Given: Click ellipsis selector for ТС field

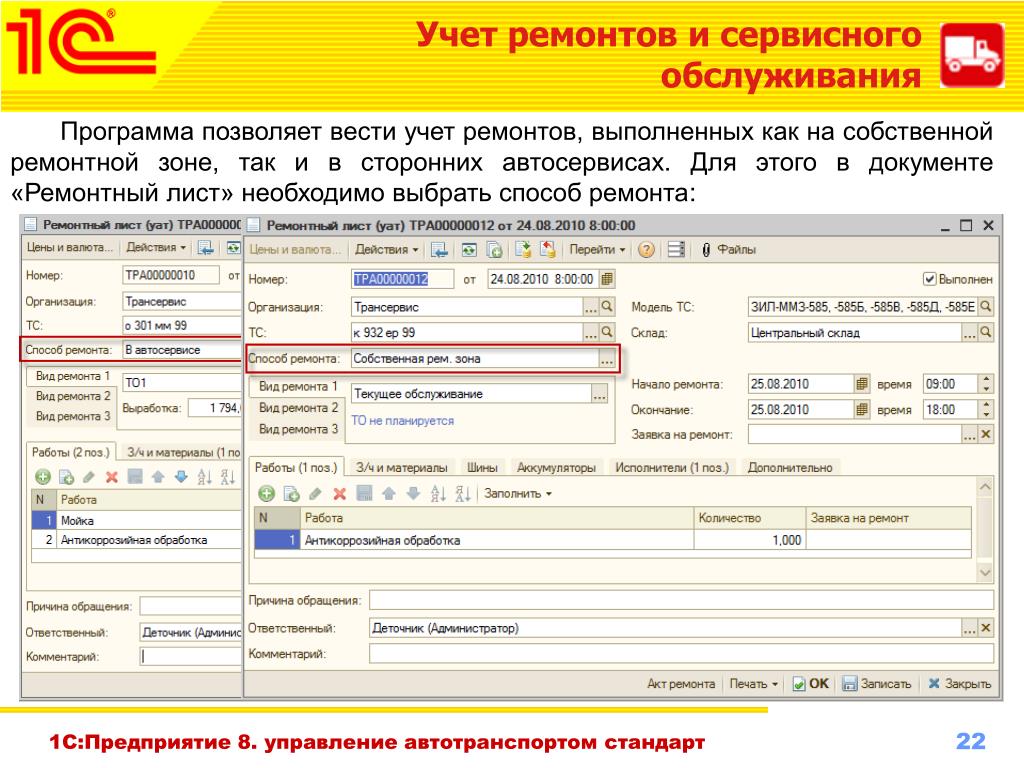Looking at the screenshot, I should 590,332.
